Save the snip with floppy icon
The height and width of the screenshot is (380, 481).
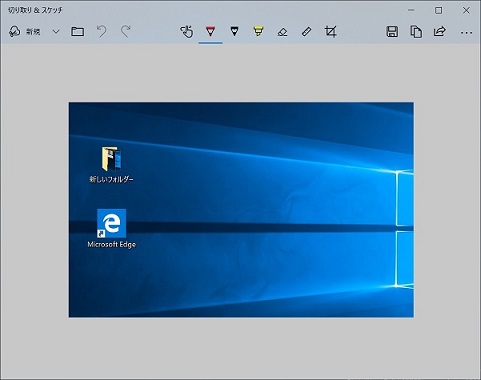coord(392,32)
